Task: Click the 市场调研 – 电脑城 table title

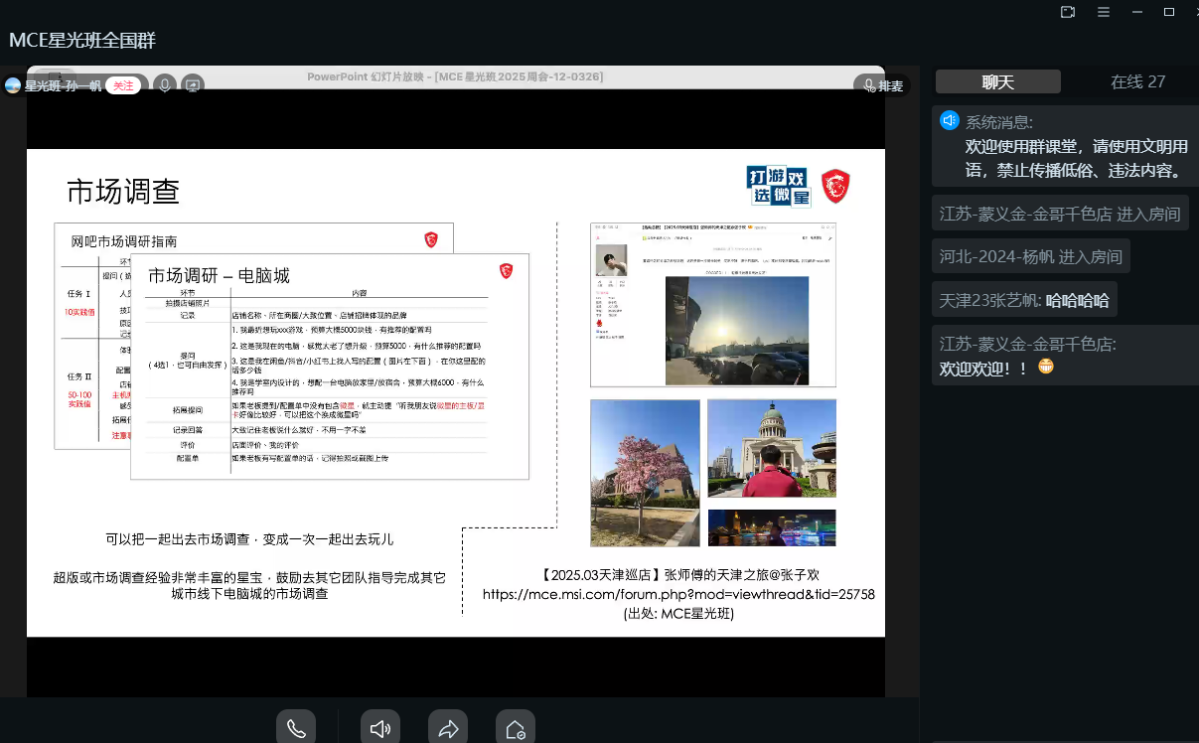Action: coord(219,275)
